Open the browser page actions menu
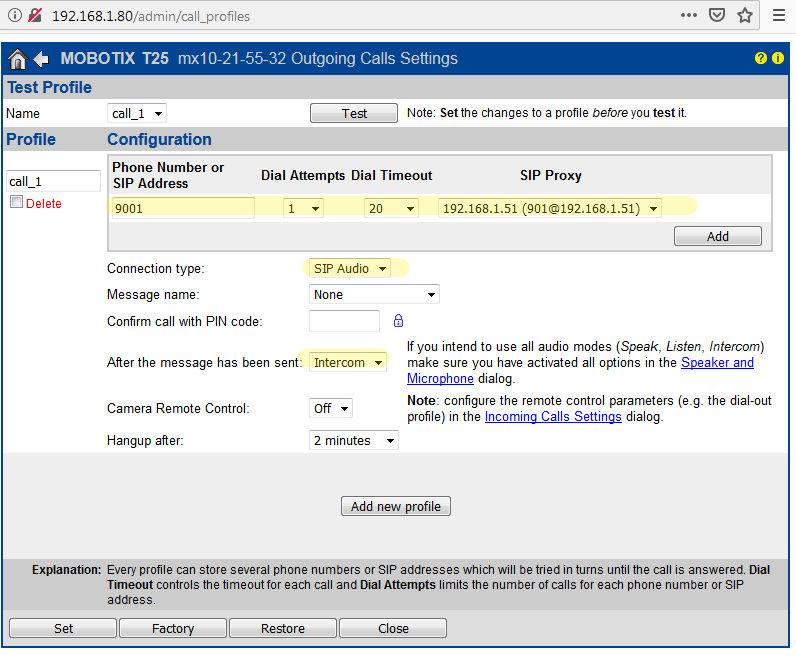 [x=689, y=16]
